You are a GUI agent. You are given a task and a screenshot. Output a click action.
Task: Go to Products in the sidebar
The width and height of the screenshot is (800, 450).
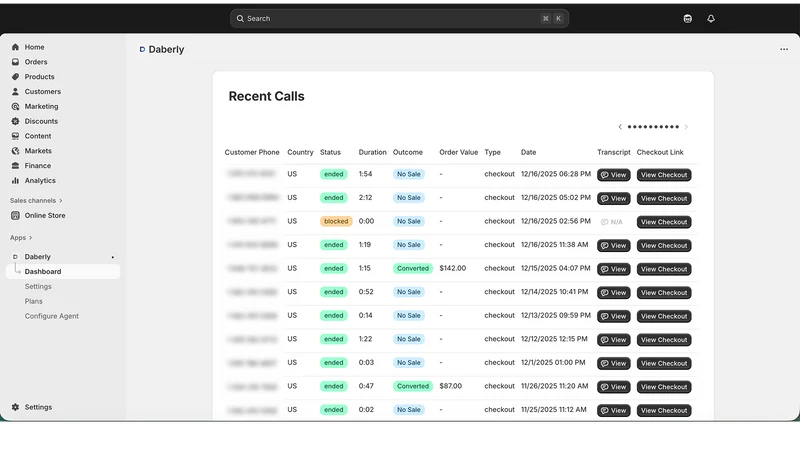(x=39, y=77)
